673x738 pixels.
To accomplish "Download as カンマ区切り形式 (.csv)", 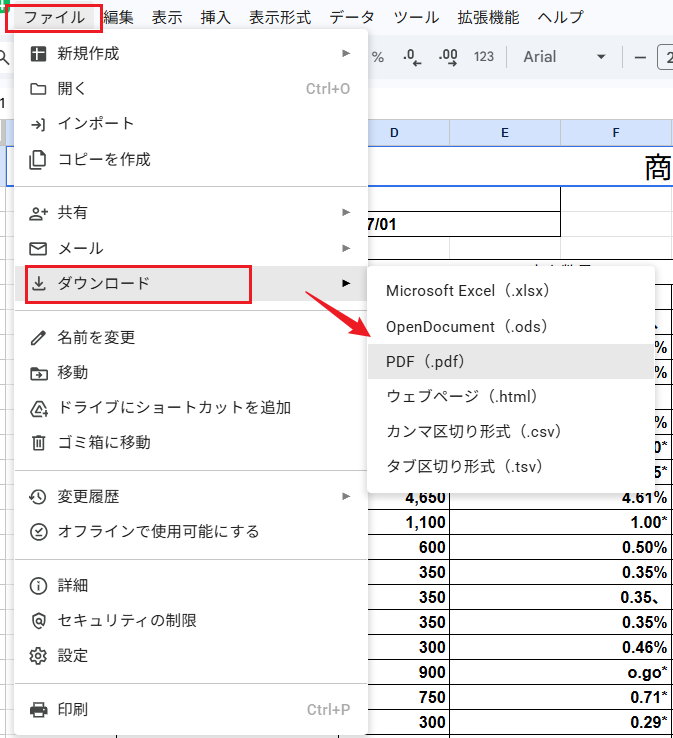I will [x=511, y=432].
